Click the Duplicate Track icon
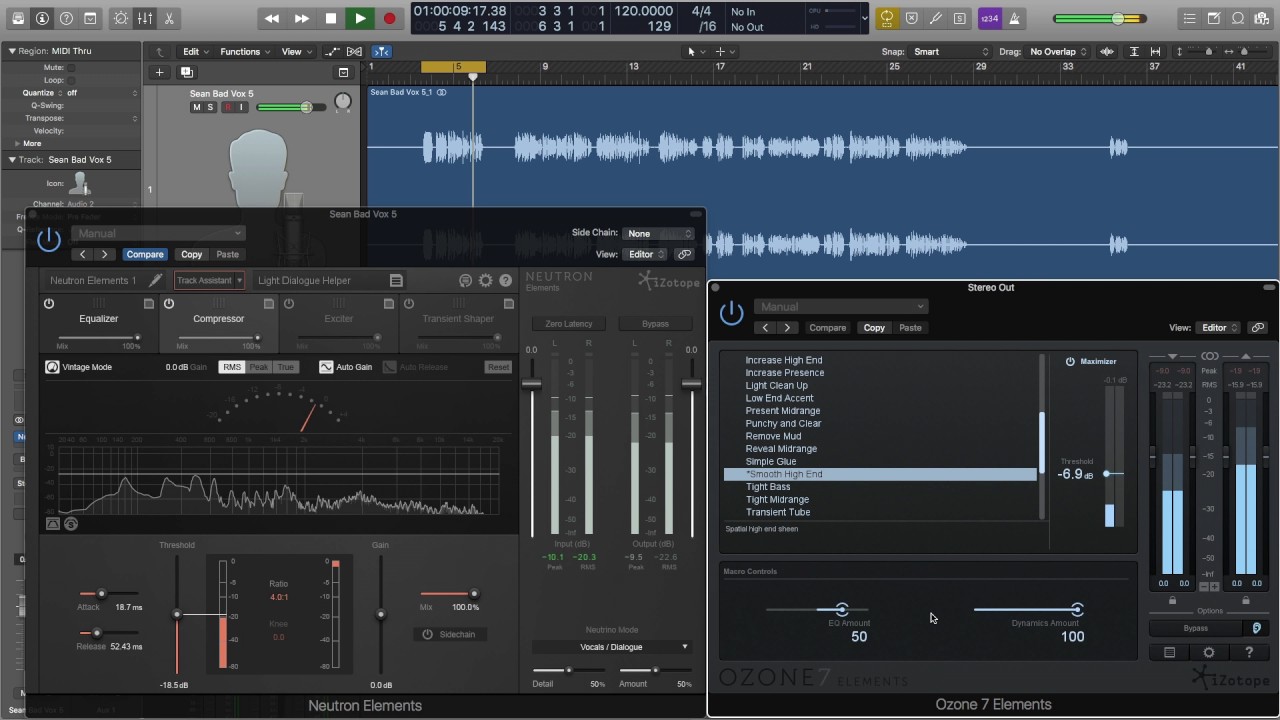The width and height of the screenshot is (1280, 720). click(x=186, y=72)
